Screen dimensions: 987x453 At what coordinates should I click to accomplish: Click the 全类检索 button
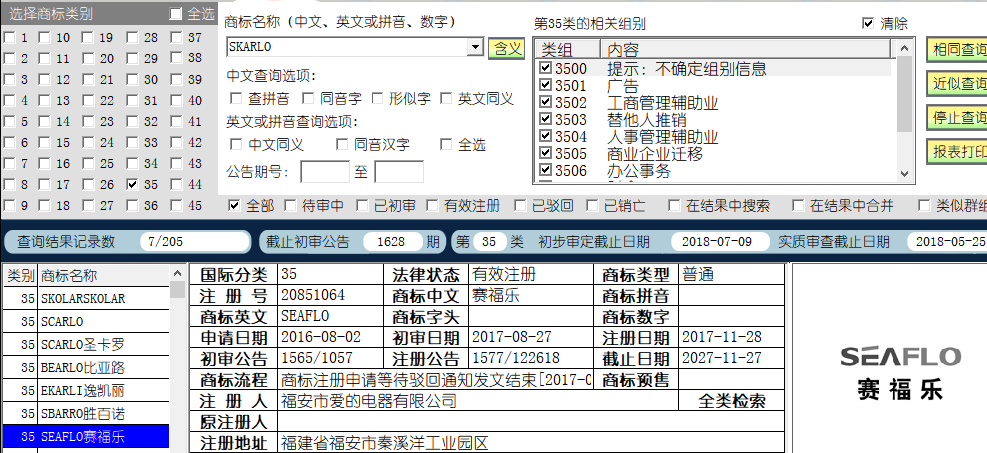[x=731, y=401]
